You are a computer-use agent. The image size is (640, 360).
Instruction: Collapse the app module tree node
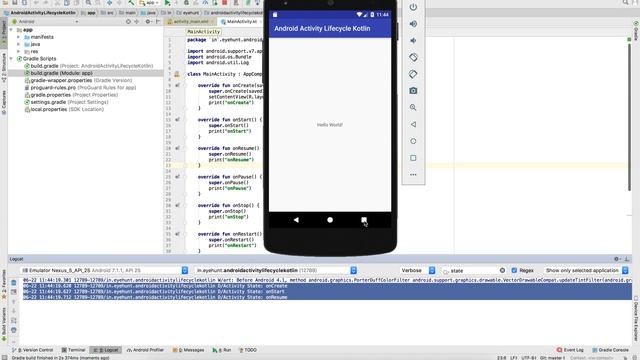click(x=11, y=30)
